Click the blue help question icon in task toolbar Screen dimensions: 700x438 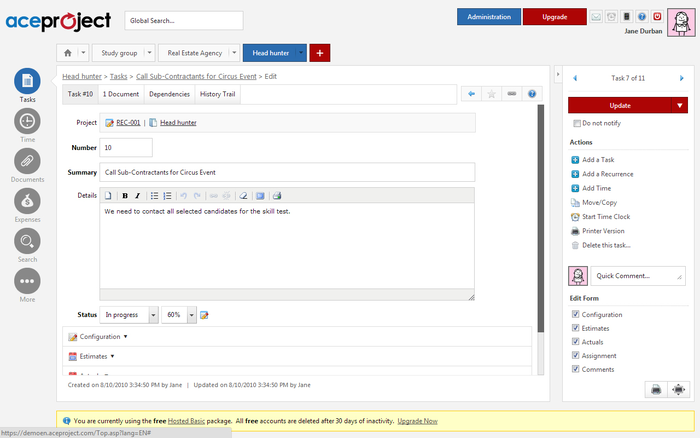click(532, 94)
